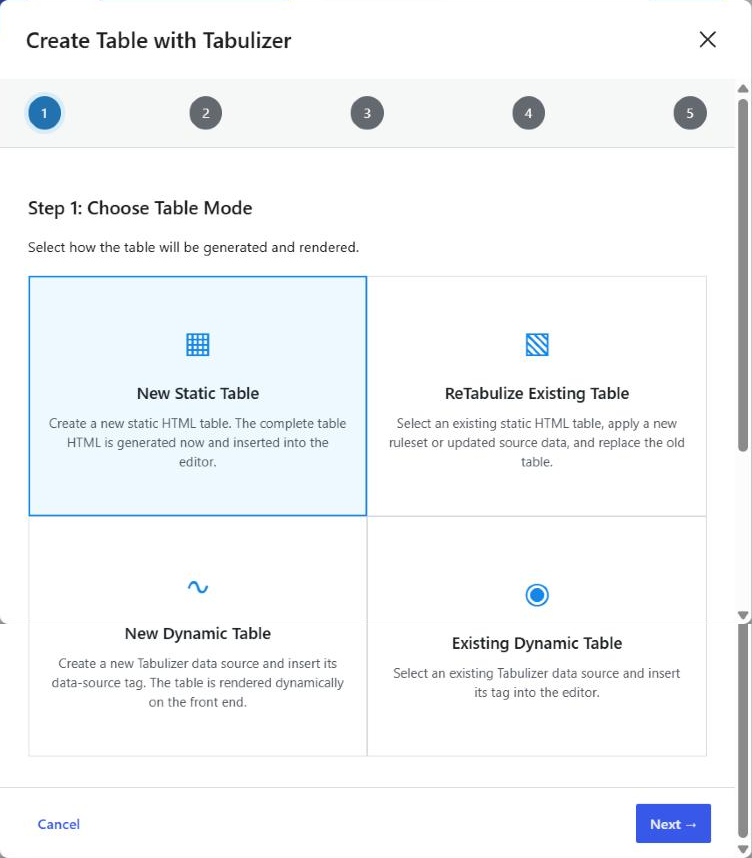Viewport: 752px width, 858px height.
Task: Choose the New Dynamic Table title
Action: pos(198,634)
